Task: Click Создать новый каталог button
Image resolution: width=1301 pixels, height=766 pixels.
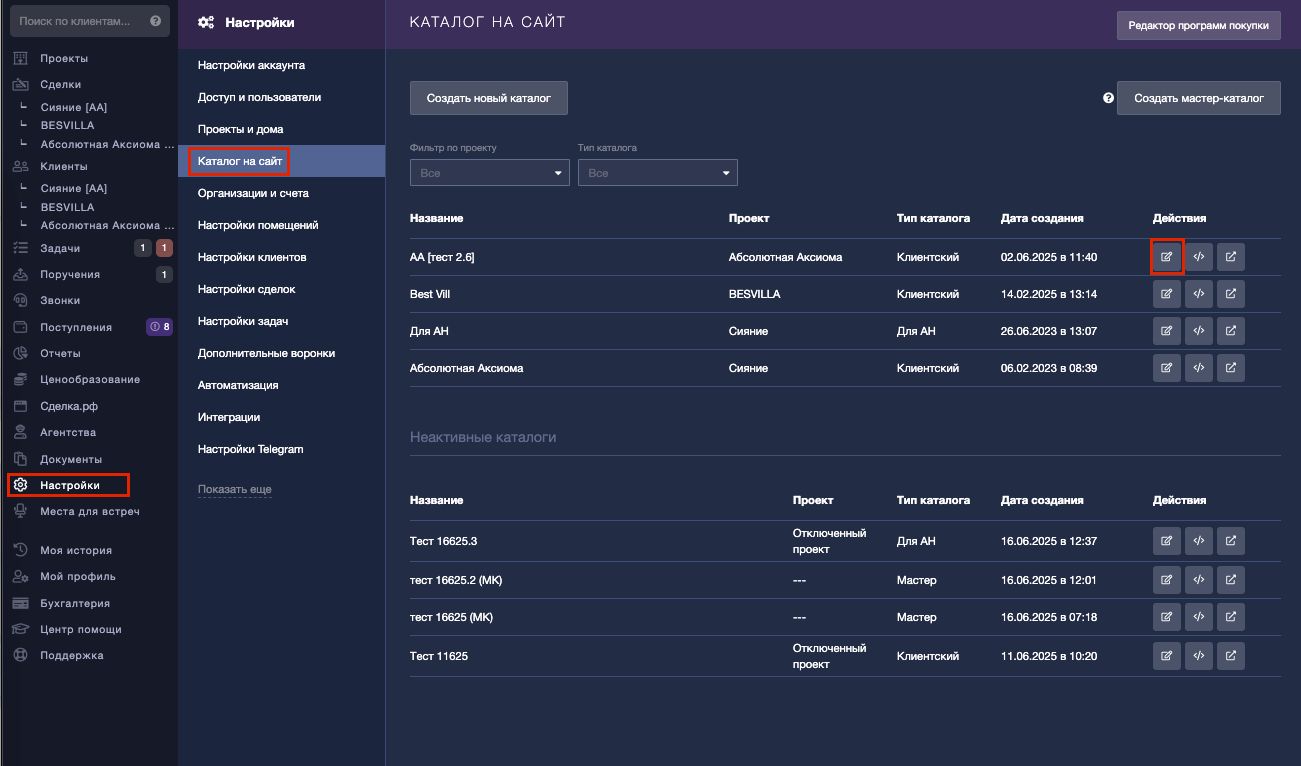Action: tap(488, 98)
